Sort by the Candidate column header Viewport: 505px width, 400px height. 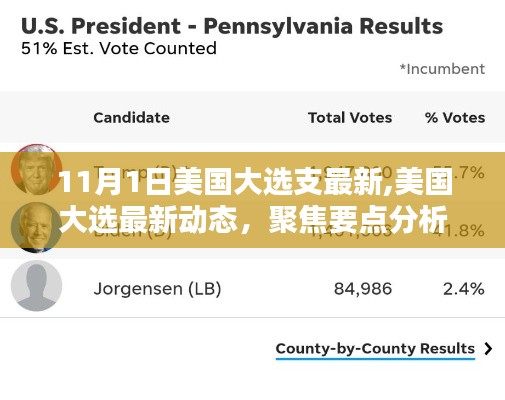(131, 118)
